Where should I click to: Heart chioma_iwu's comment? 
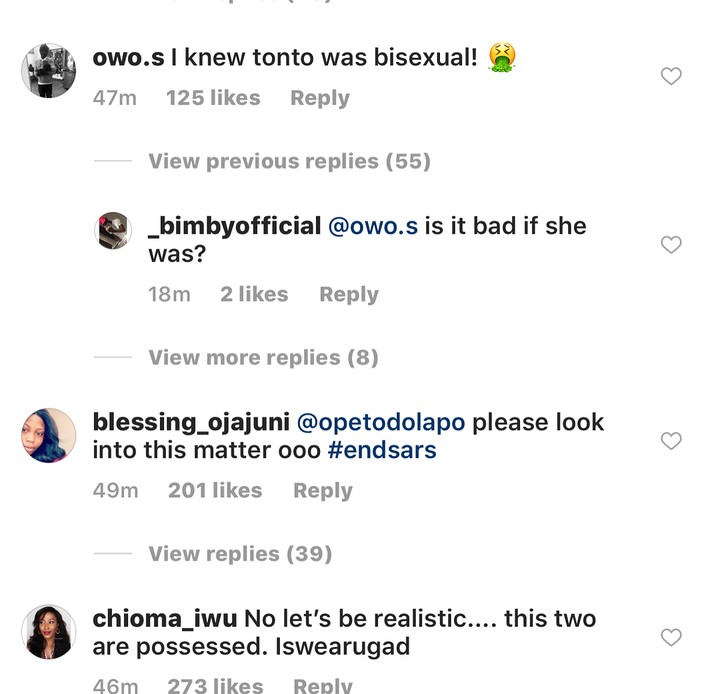671,637
